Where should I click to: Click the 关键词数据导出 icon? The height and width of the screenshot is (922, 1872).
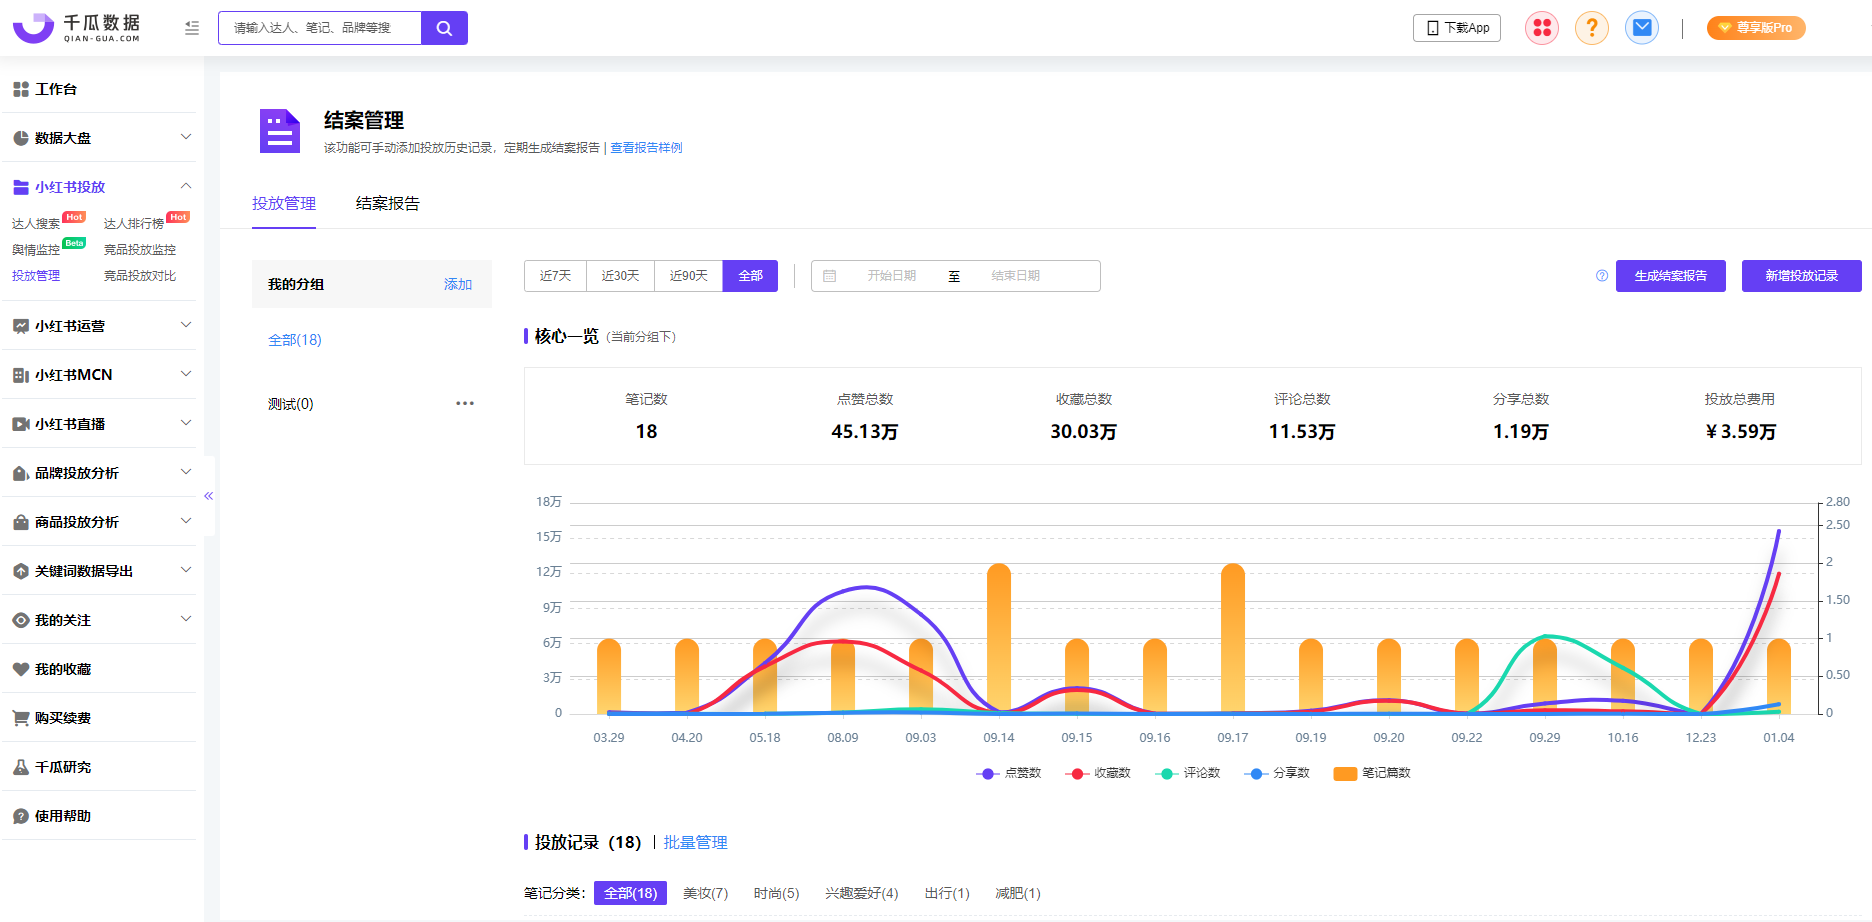pyautogui.click(x=21, y=571)
